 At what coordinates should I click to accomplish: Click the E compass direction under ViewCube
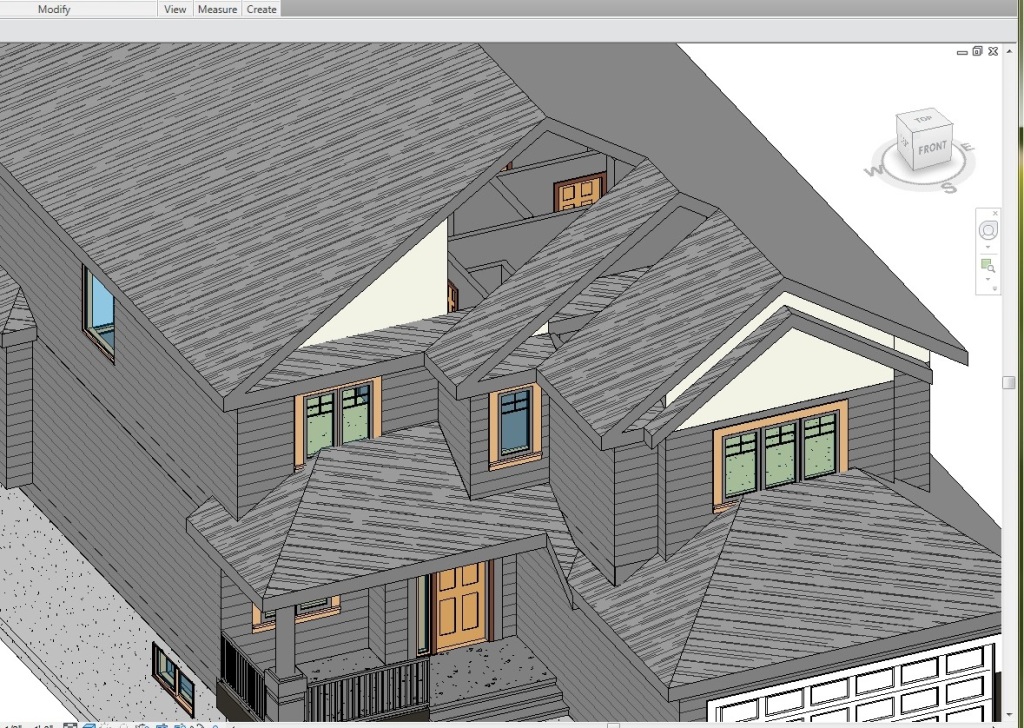click(968, 147)
